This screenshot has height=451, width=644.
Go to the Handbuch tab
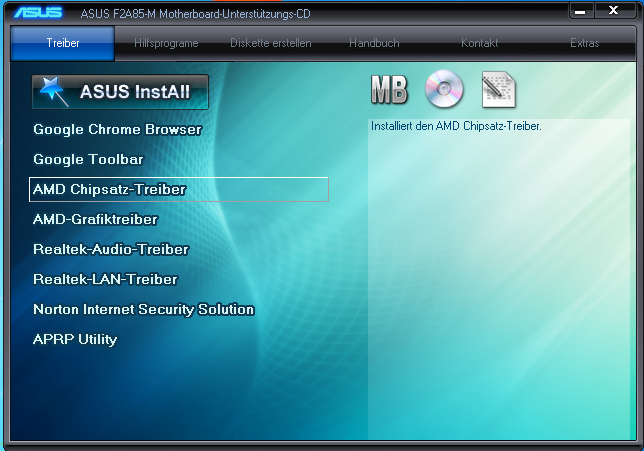tap(374, 43)
